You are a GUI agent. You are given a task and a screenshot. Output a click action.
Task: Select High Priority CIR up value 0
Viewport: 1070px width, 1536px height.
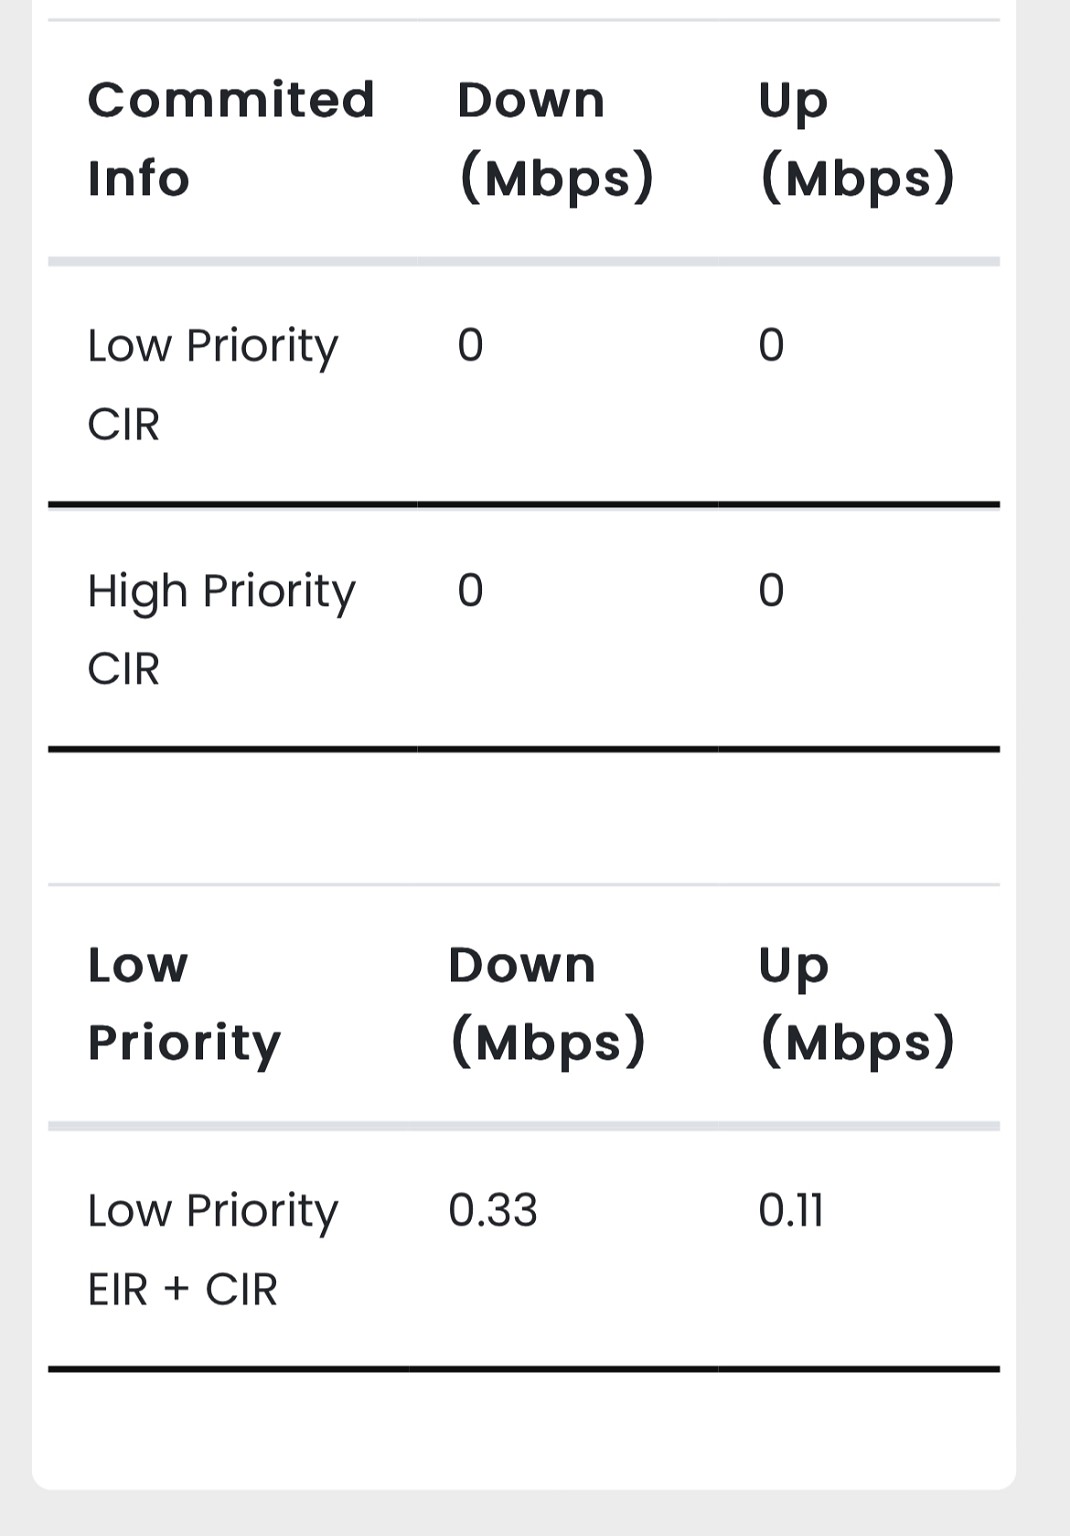[771, 590]
